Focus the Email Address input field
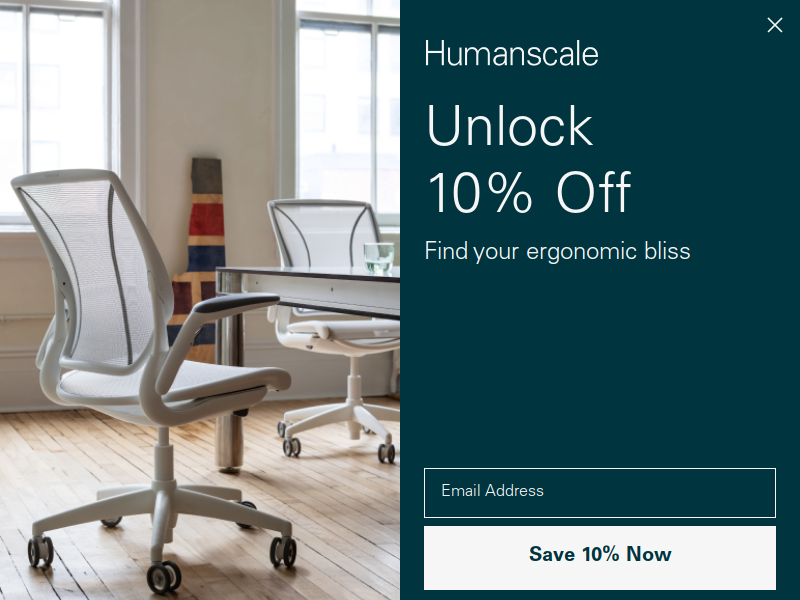 click(599, 492)
